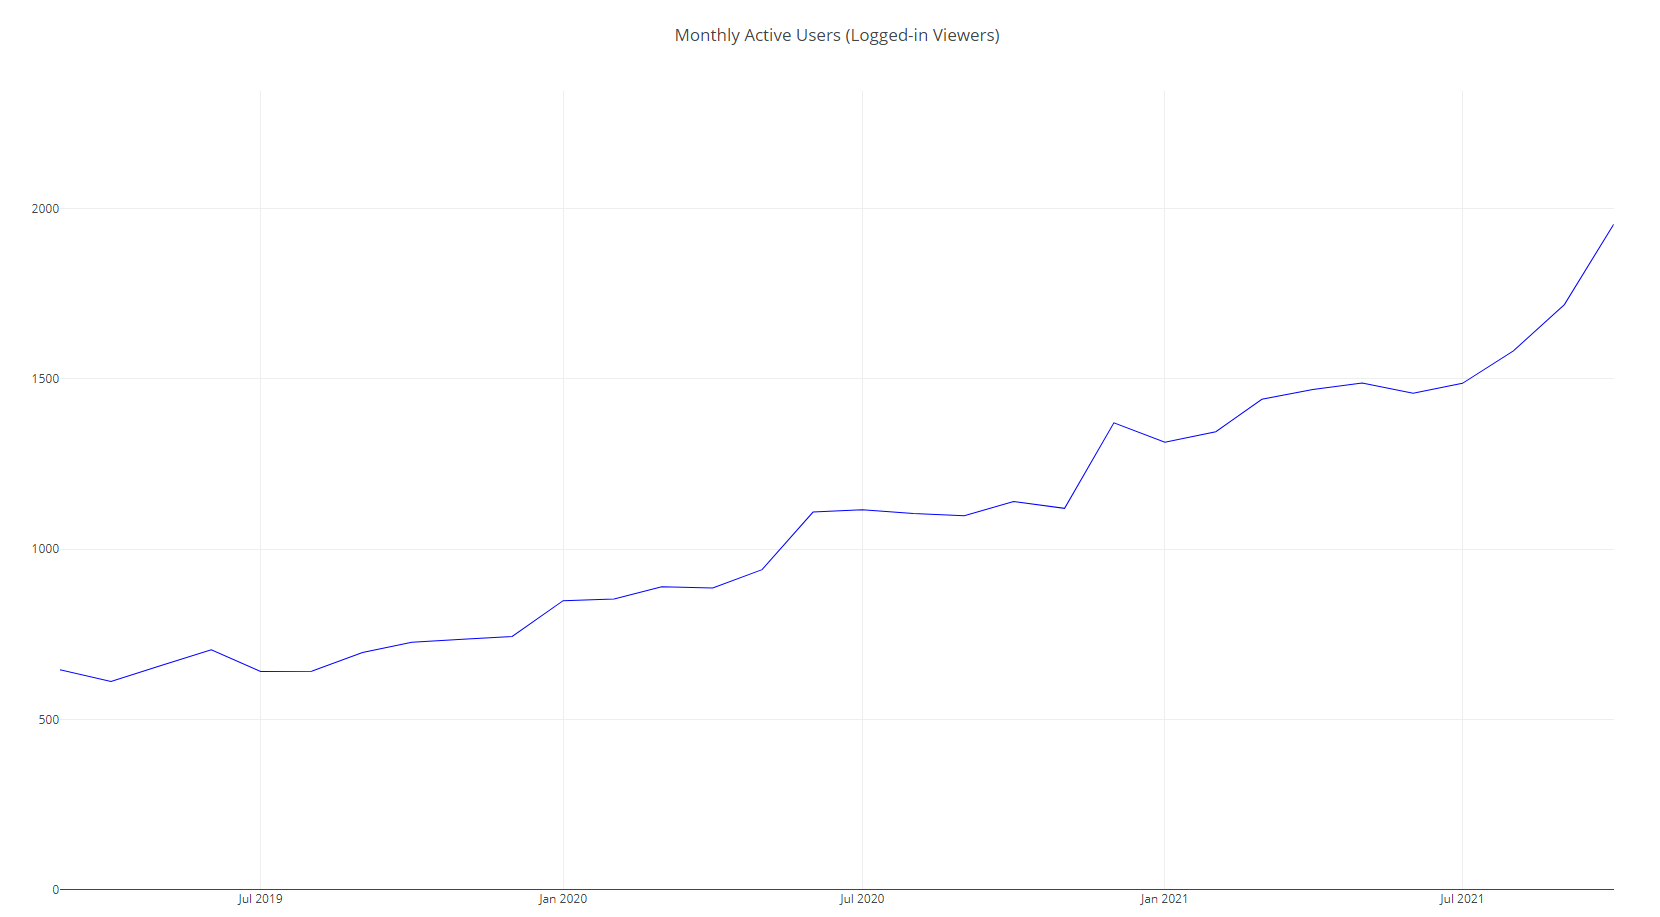Click the Jul 2021 x-axis label
The image size is (1660, 917).
coord(1462,899)
